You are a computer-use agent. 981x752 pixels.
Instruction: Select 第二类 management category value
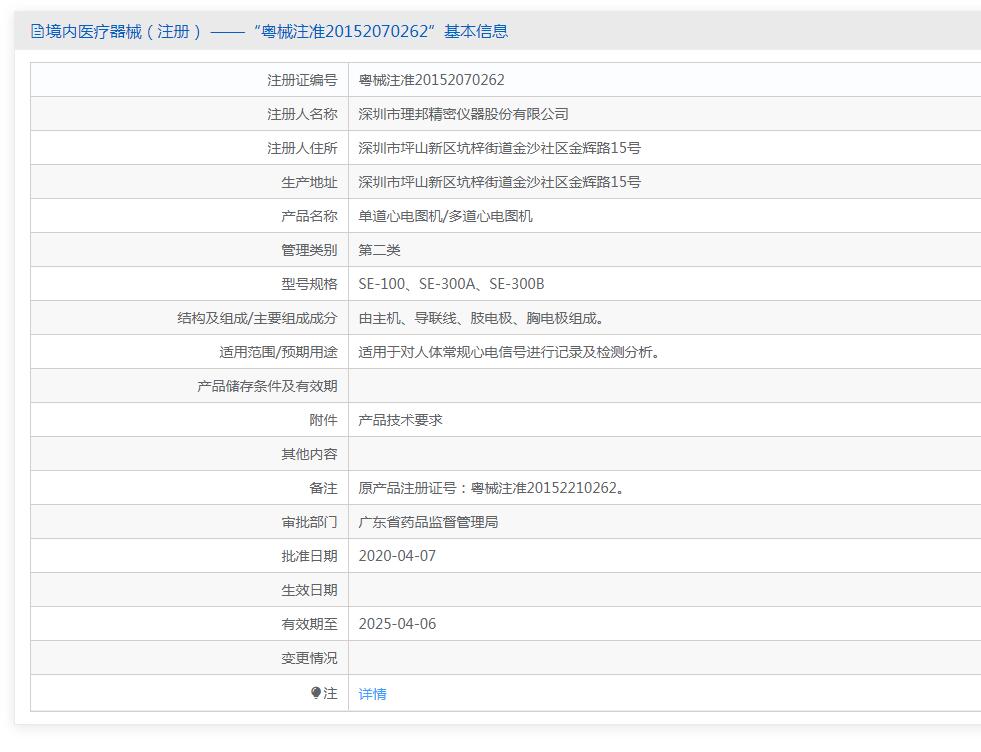(x=379, y=250)
